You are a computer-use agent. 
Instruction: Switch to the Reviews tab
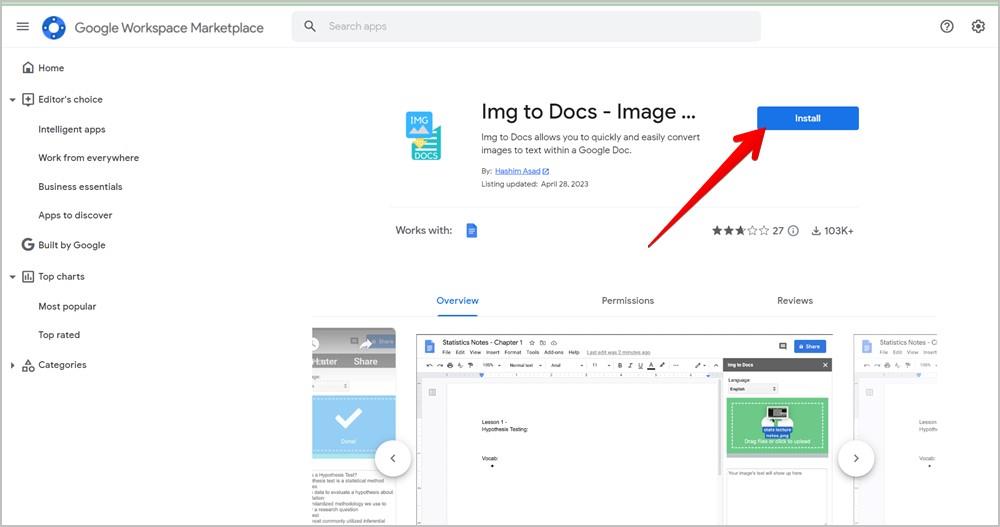click(x=795, y=301)
